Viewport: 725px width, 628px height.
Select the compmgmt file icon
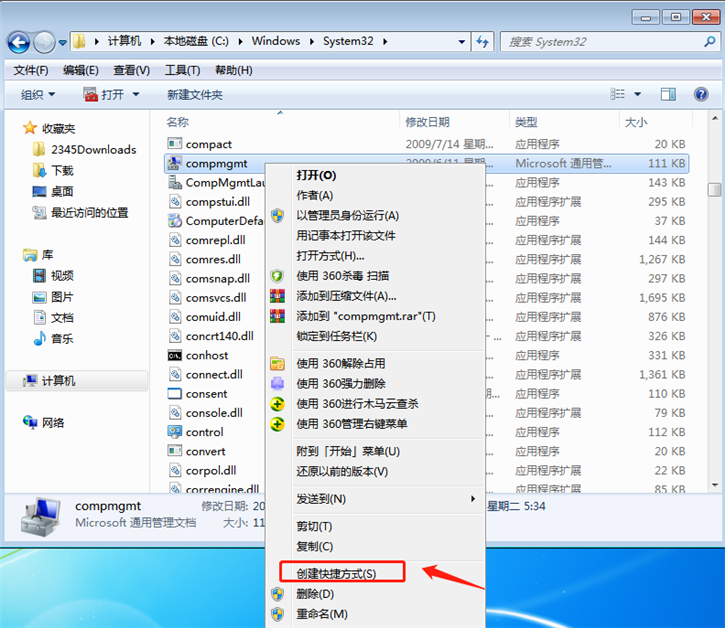coord(174,163)
